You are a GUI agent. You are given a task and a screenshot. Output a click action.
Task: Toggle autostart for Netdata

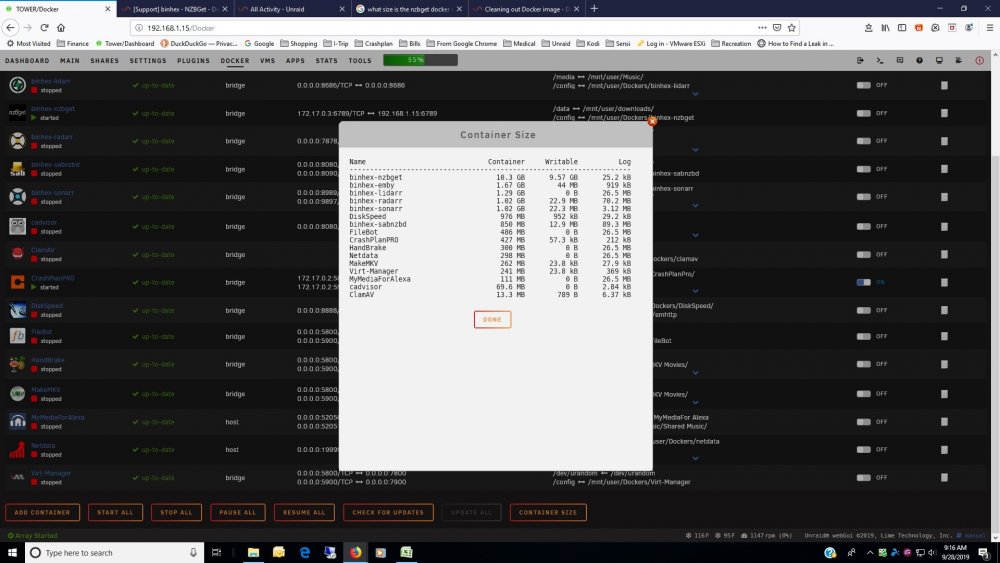(x=864, y=450)
